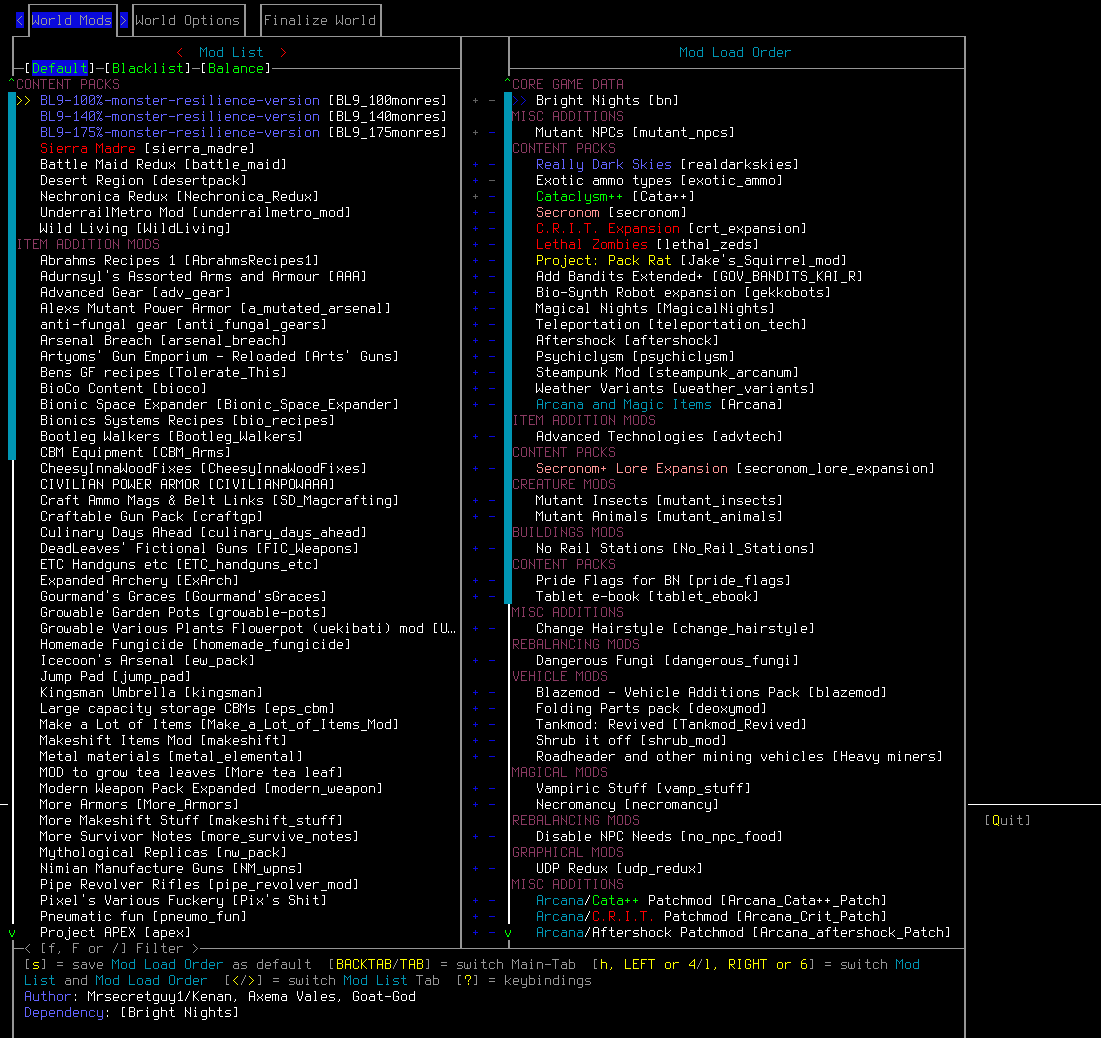Click the minus sign beside C.R.I.T. Expansion
Viewport: 1101px width, 1038px height.
(x=492, y=228)
